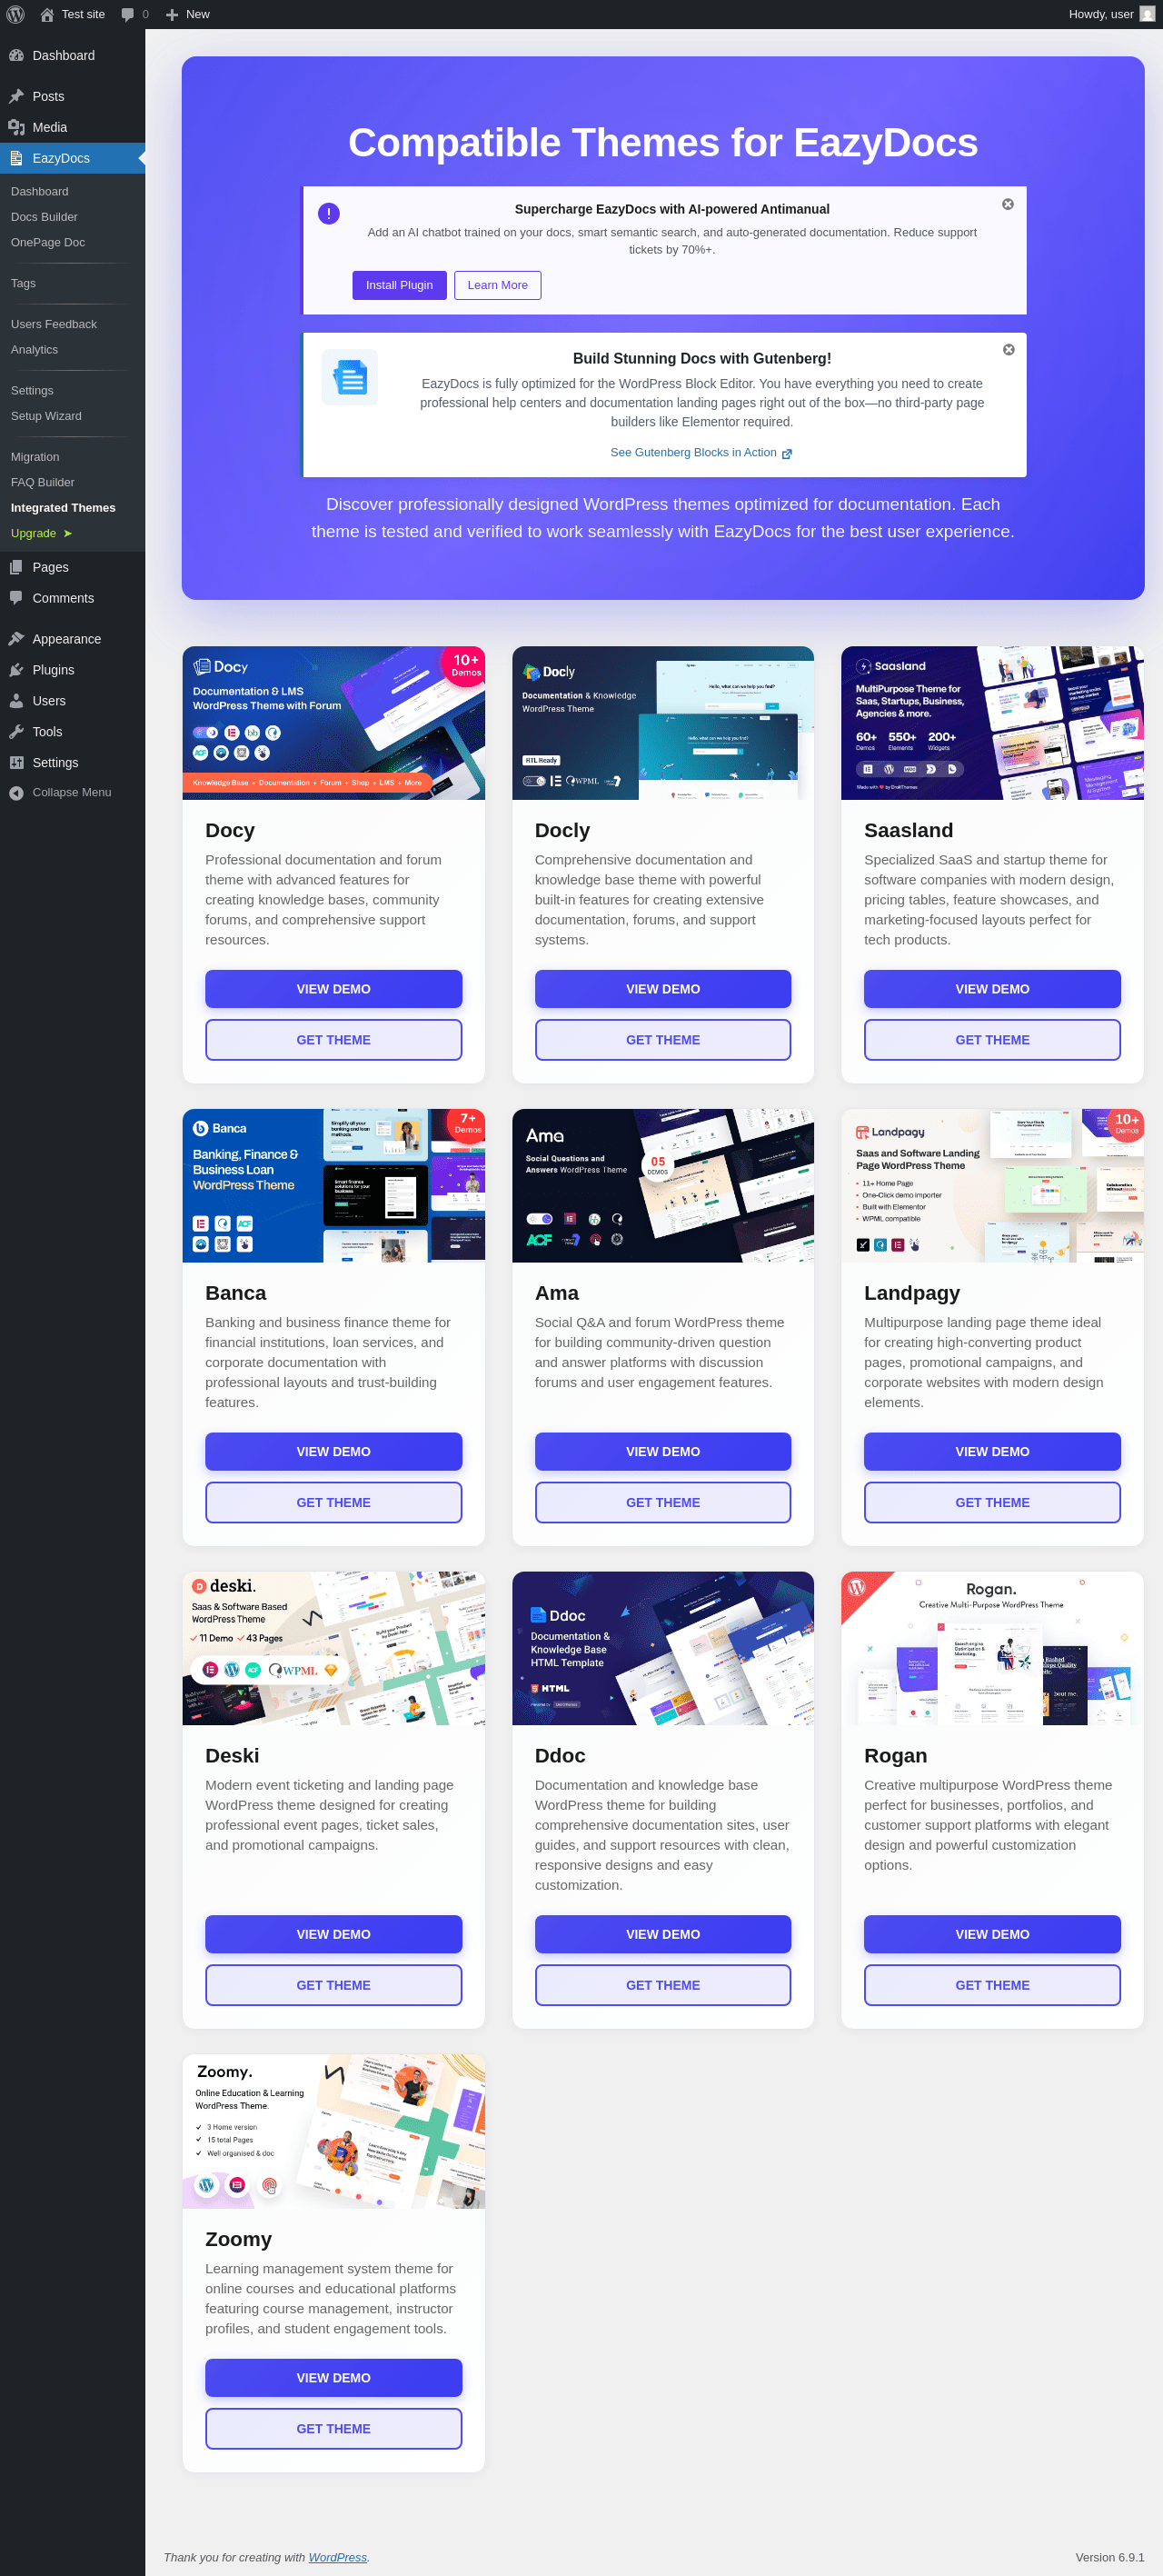Click View Demo for the Docy theme
The width and height of the screenshot is (1163, 2576).
(x=333, y=989)
